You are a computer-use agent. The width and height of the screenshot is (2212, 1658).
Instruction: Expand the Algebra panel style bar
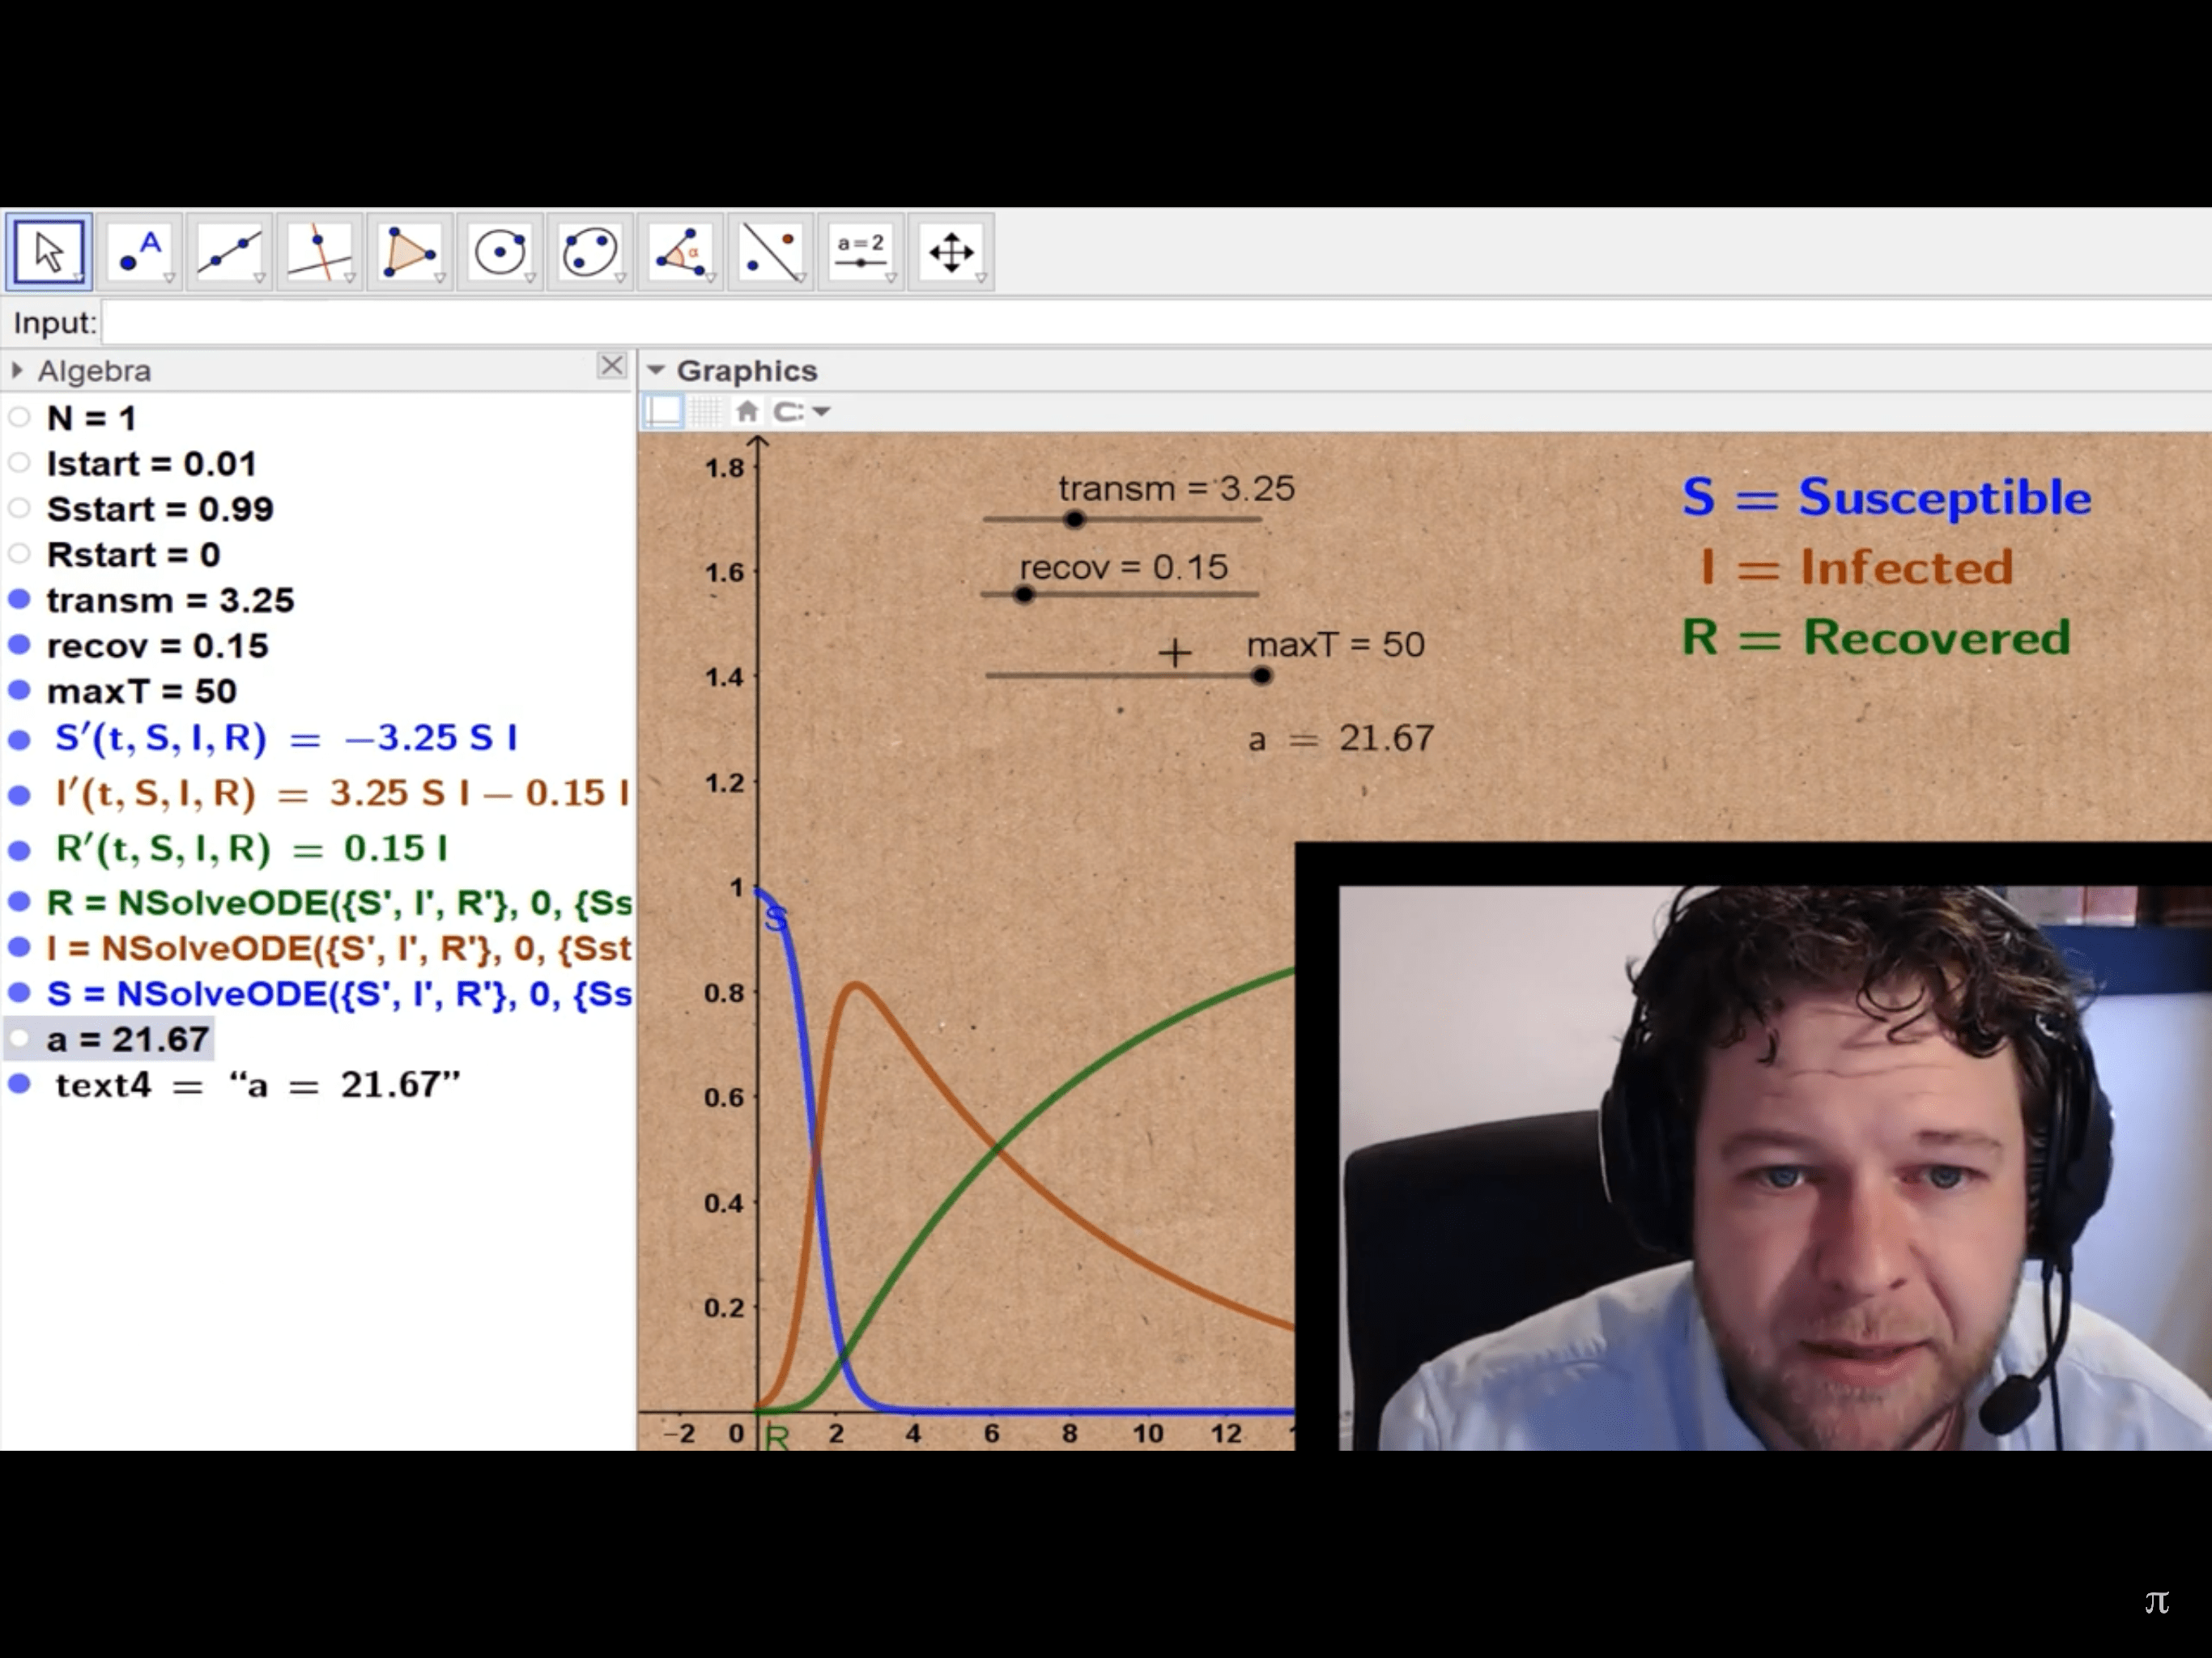pos(17,371)
